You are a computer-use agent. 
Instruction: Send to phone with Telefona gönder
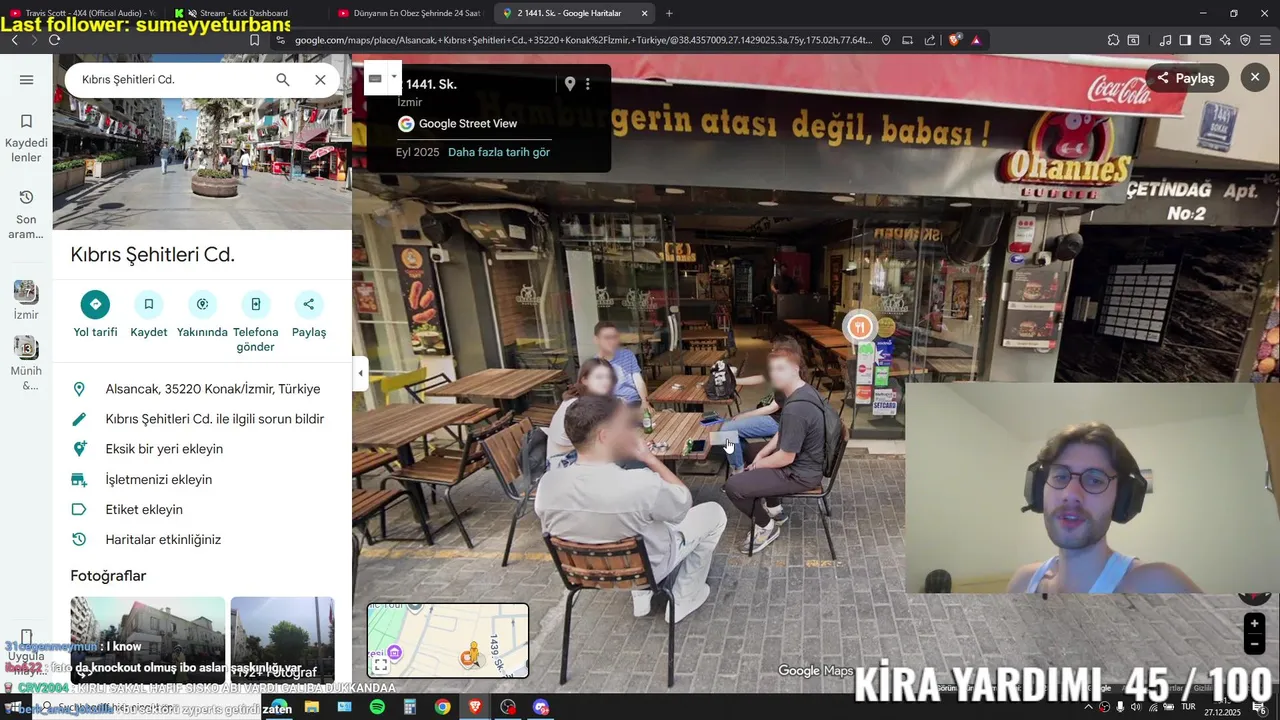[255, 322]
